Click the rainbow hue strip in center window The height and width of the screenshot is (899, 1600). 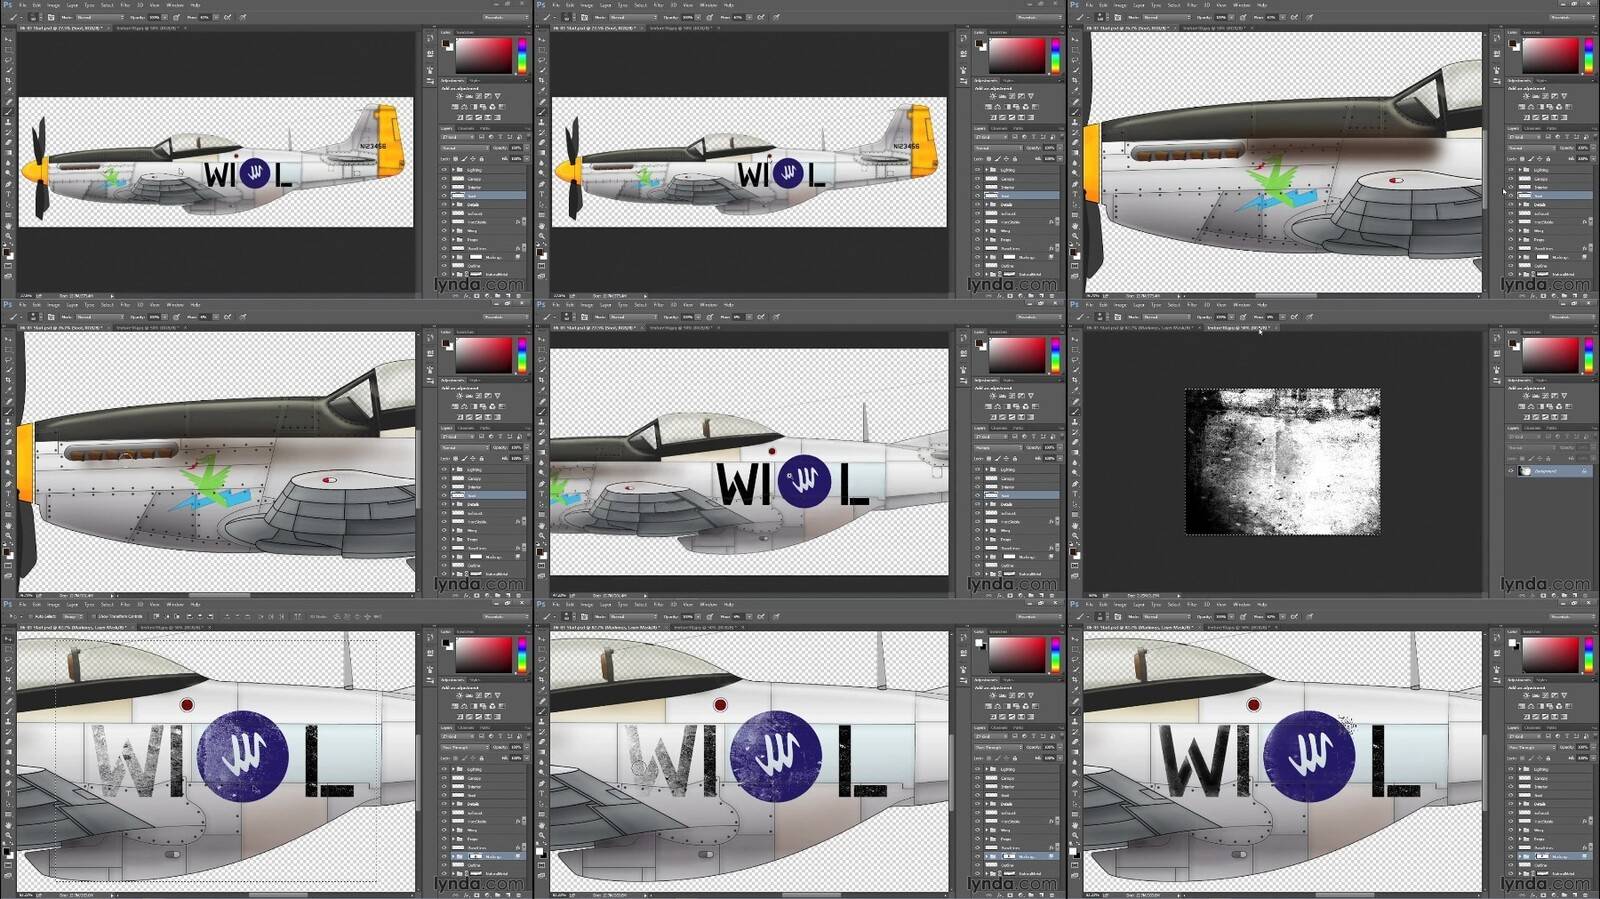[x=1056, y=355]
